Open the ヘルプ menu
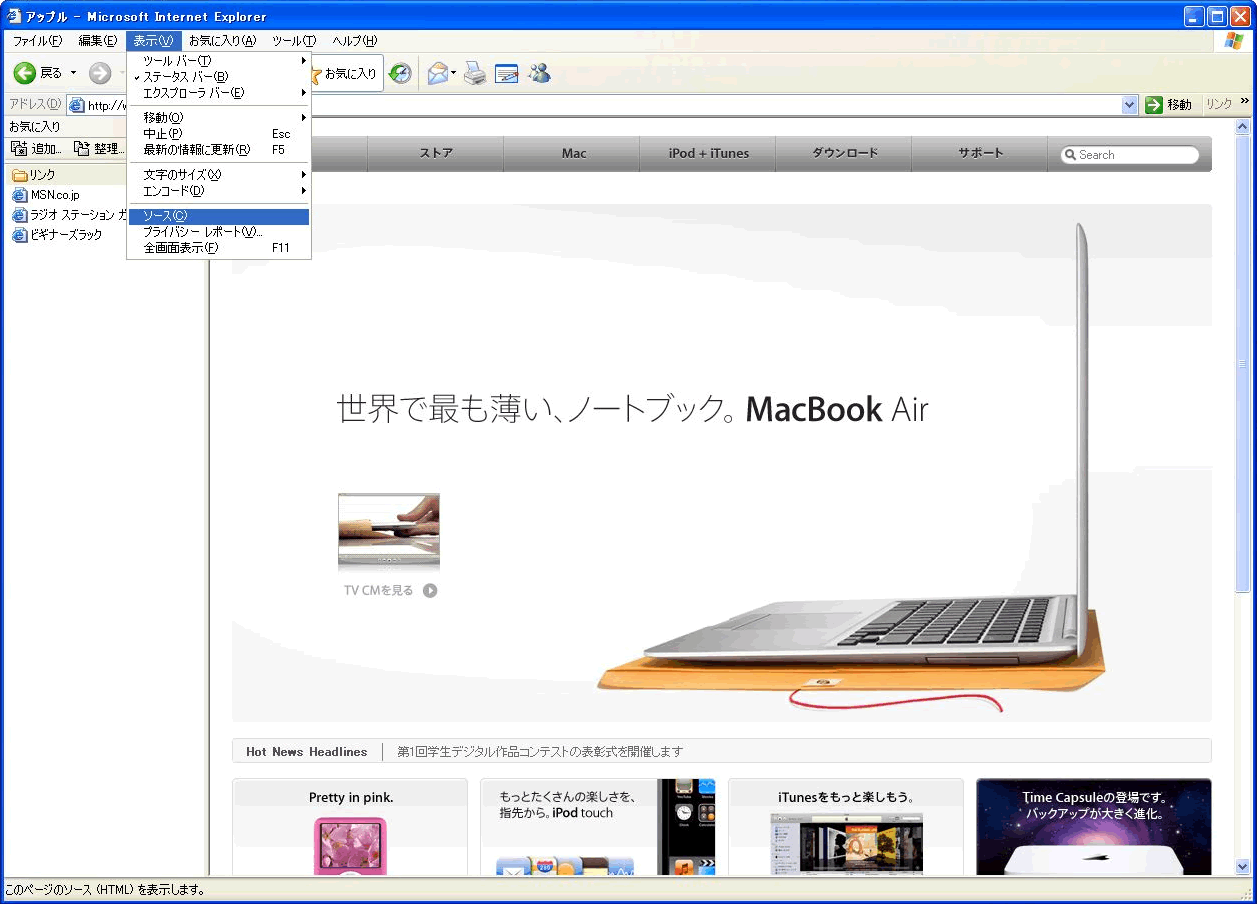Image resolution: width=1257 pixels, height=904 pixels. (354, 41)
